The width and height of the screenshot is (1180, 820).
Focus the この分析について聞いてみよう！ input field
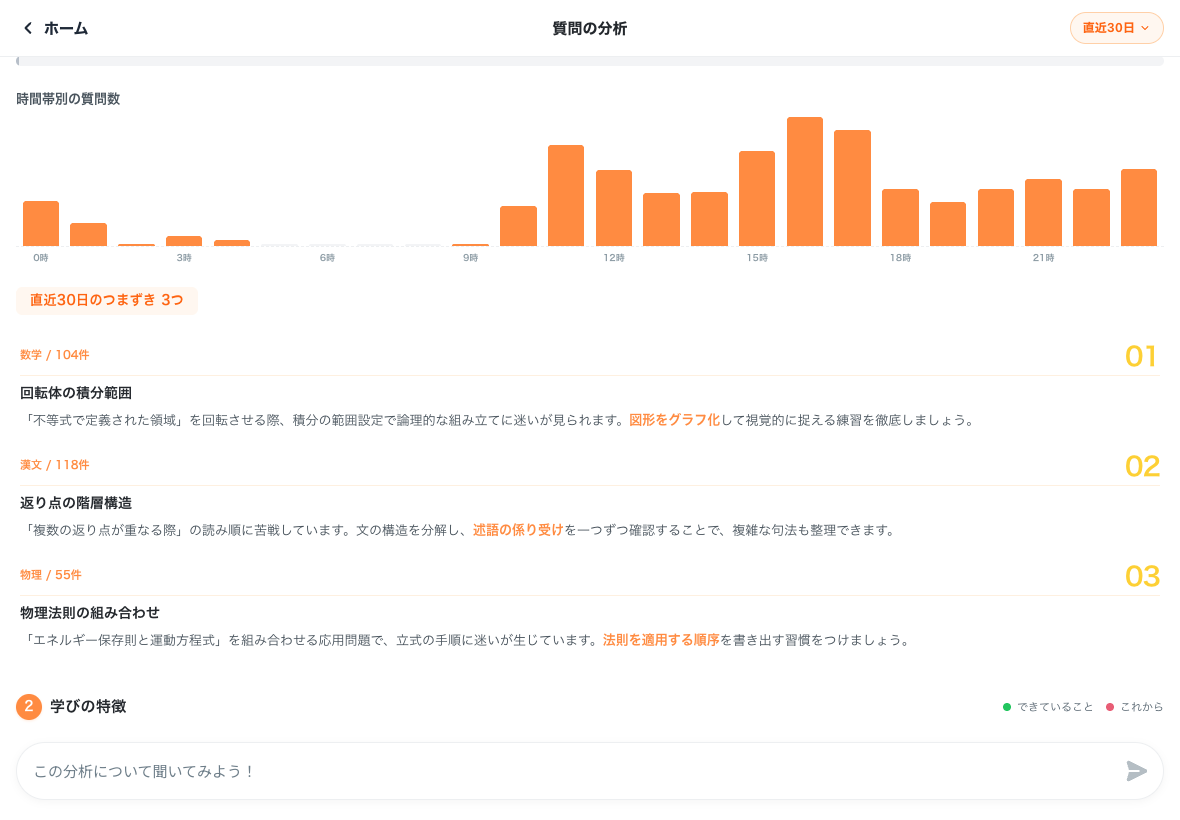[589, 770]
